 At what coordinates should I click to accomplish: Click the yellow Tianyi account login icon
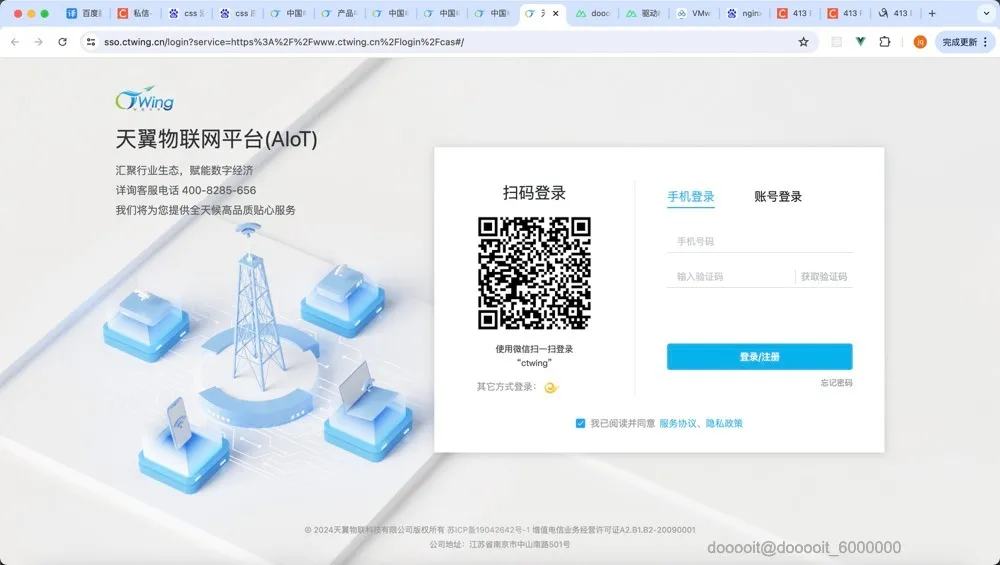(x=552, y=387)
